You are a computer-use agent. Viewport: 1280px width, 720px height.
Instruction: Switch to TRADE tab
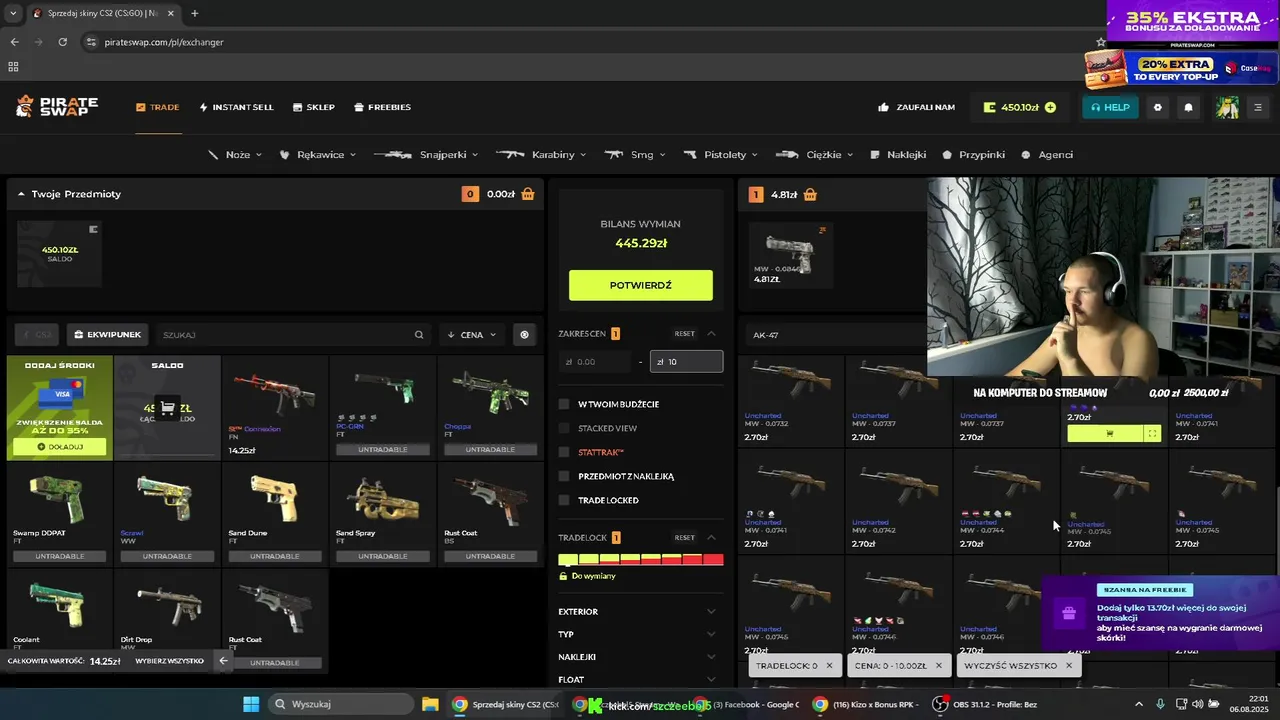(158, 107)
